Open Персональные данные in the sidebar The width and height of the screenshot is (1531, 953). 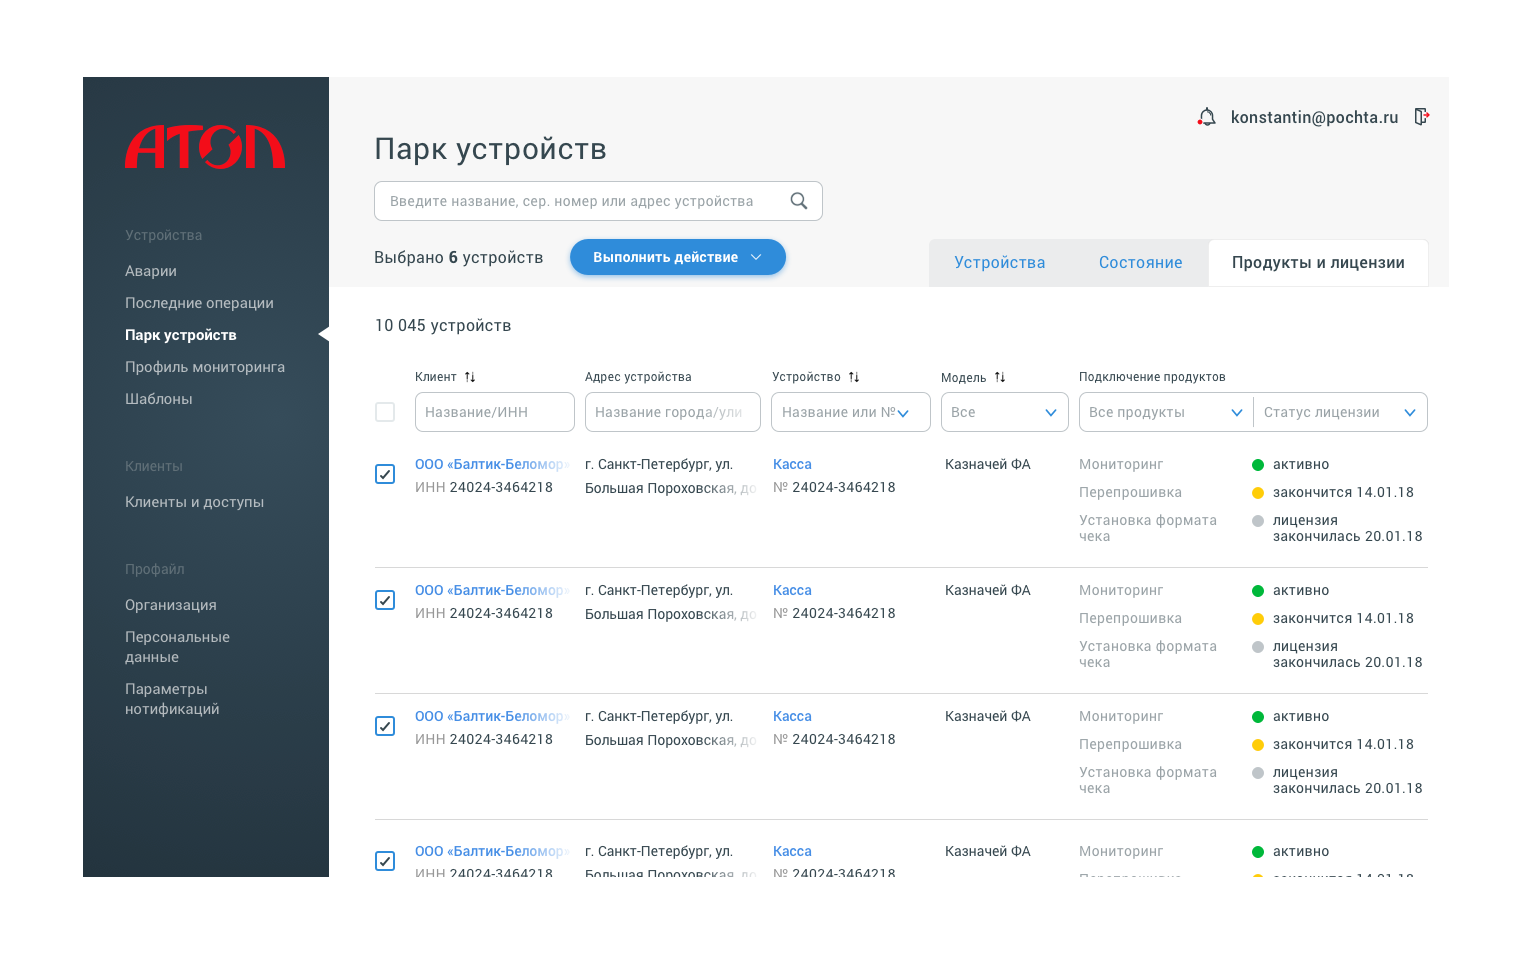[177, 647]
